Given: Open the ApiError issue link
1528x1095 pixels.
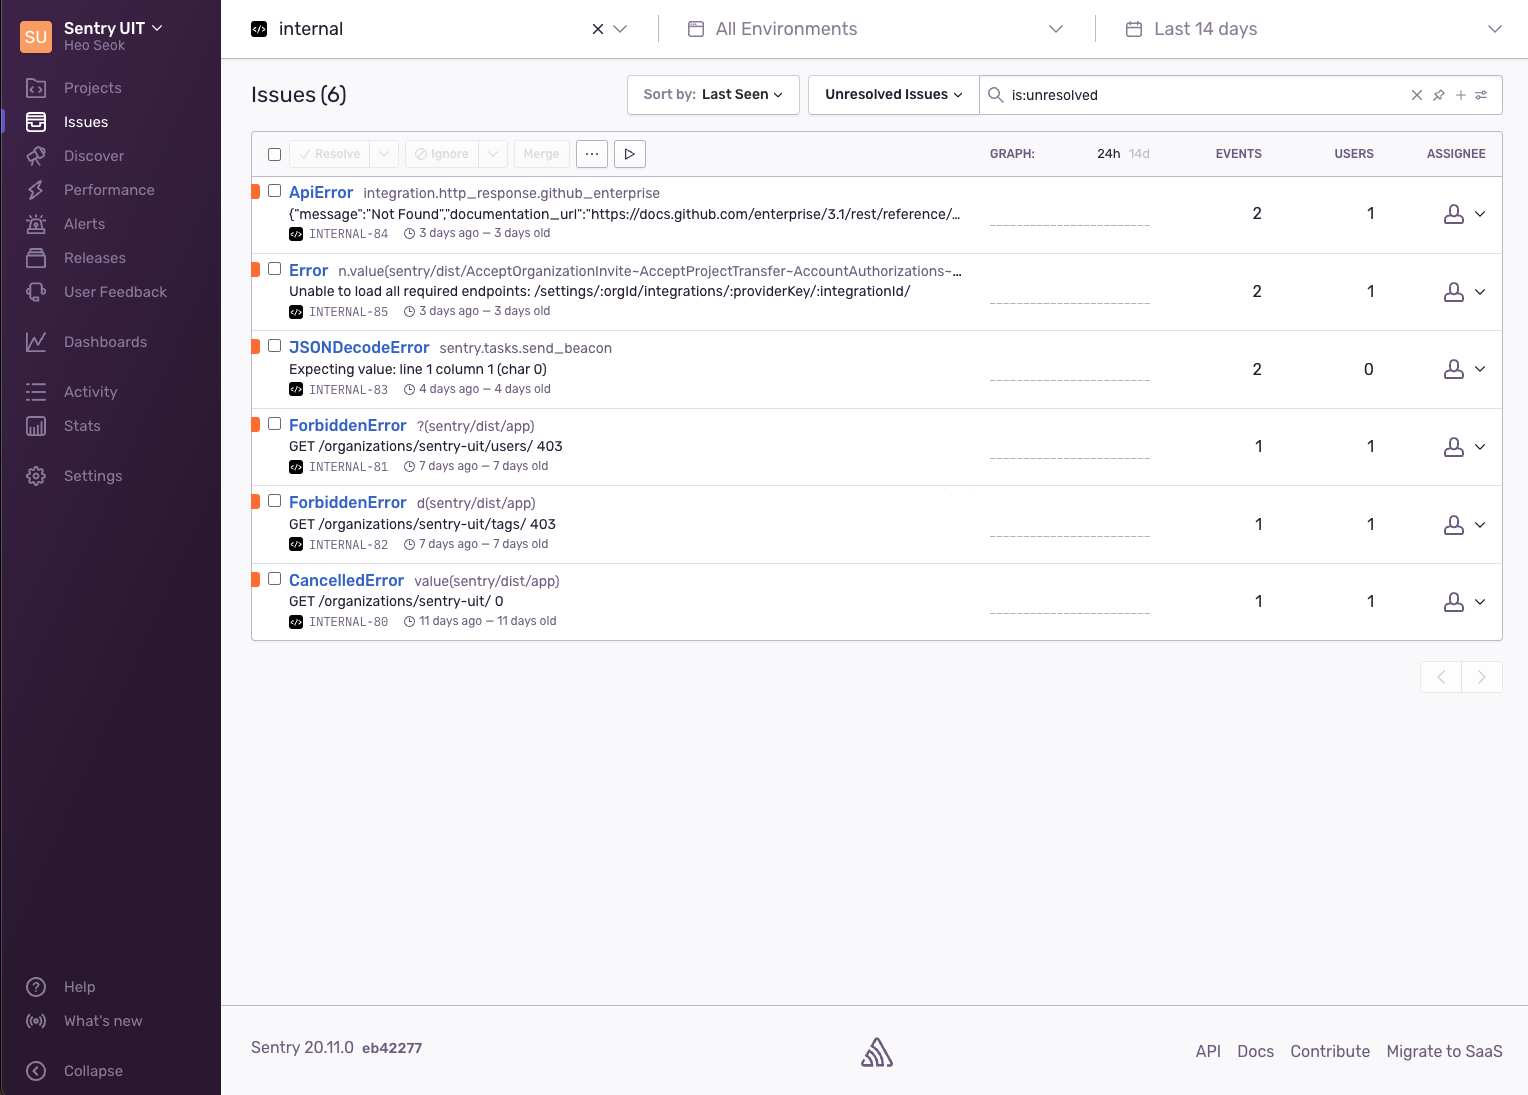Looking at the screenshot, I should click(321, 192).
